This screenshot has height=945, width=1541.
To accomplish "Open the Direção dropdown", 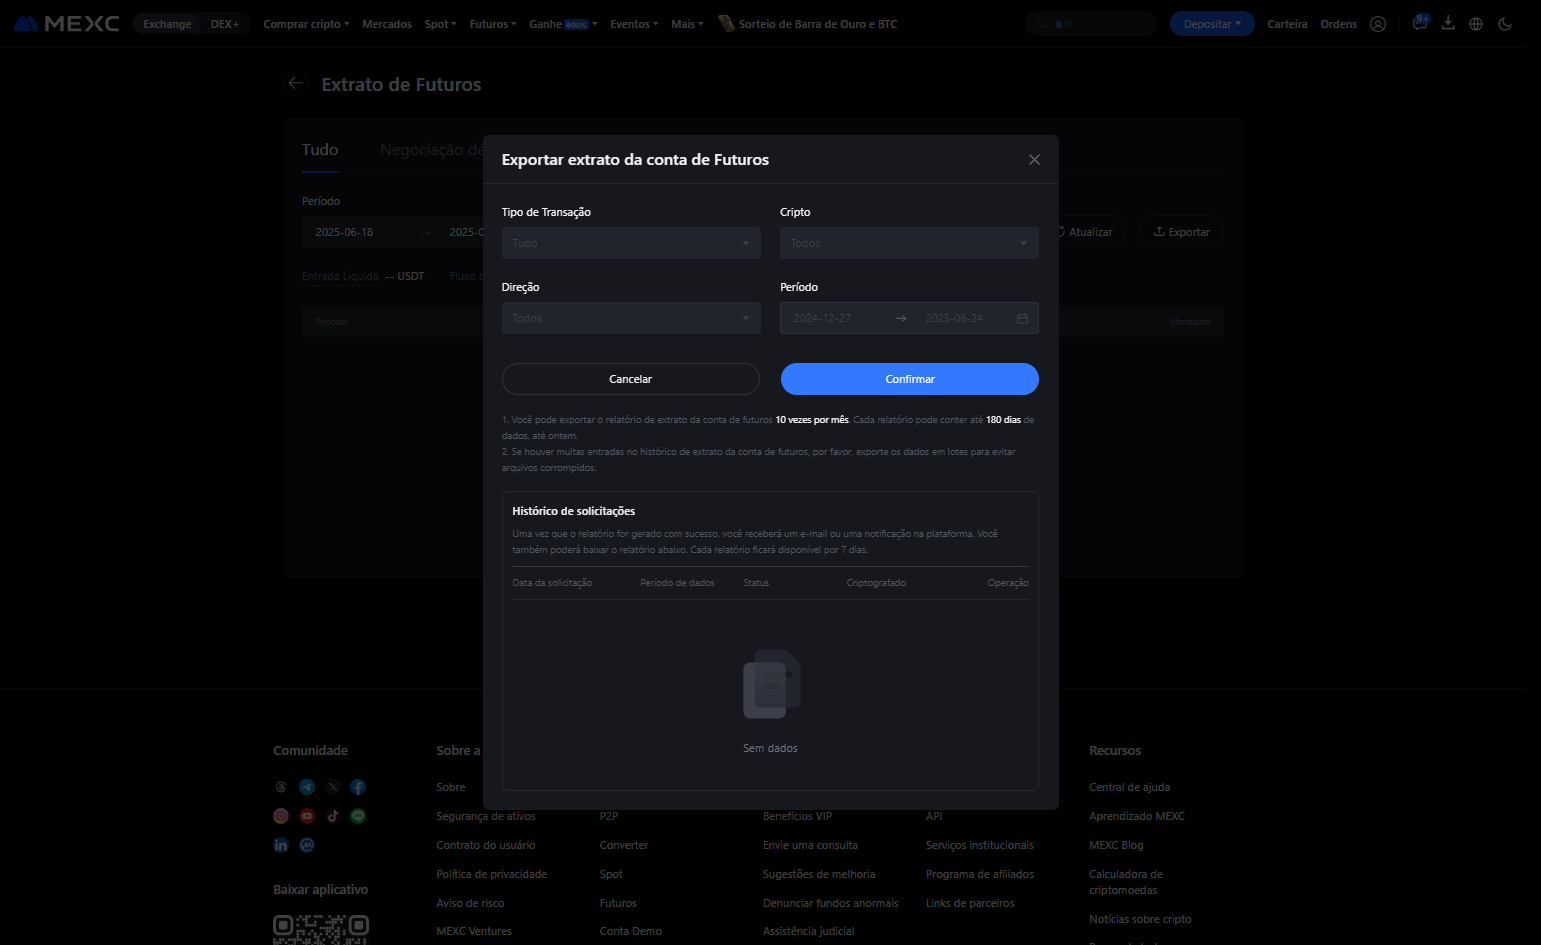I will 631,318.
